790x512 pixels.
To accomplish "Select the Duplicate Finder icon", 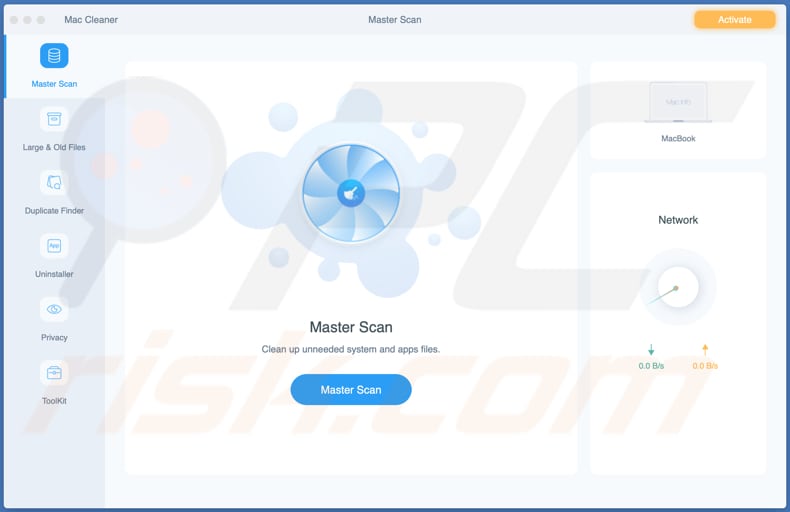I will coord(54,182).
